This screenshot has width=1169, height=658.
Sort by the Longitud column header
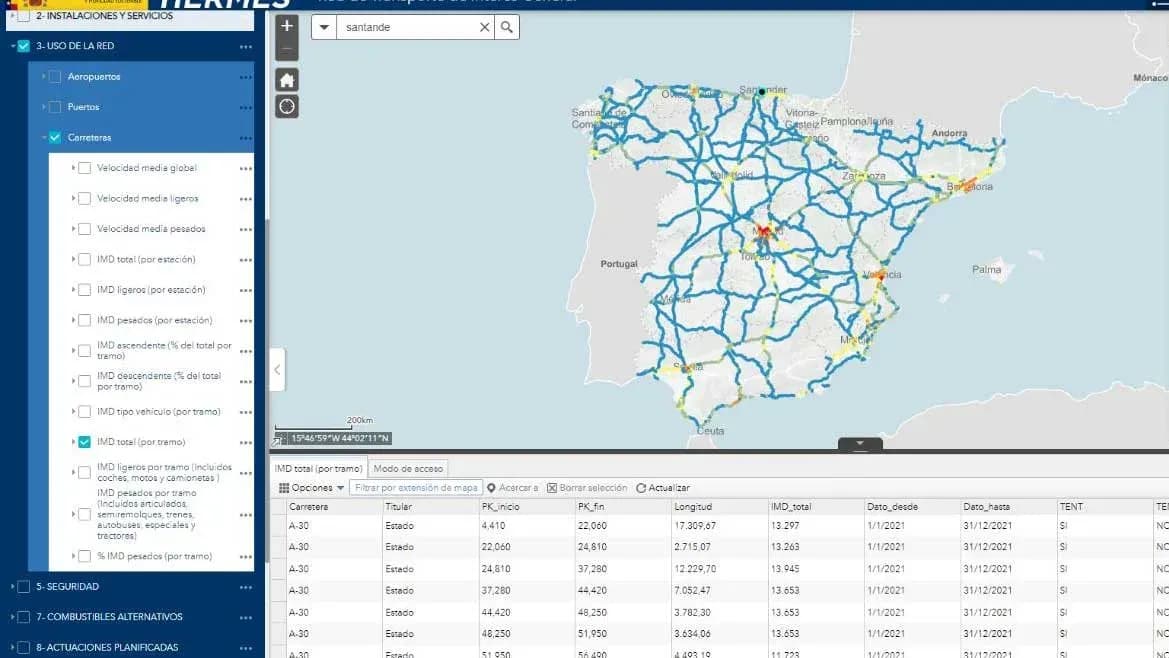pyautogui.click(x=719, y=507)
